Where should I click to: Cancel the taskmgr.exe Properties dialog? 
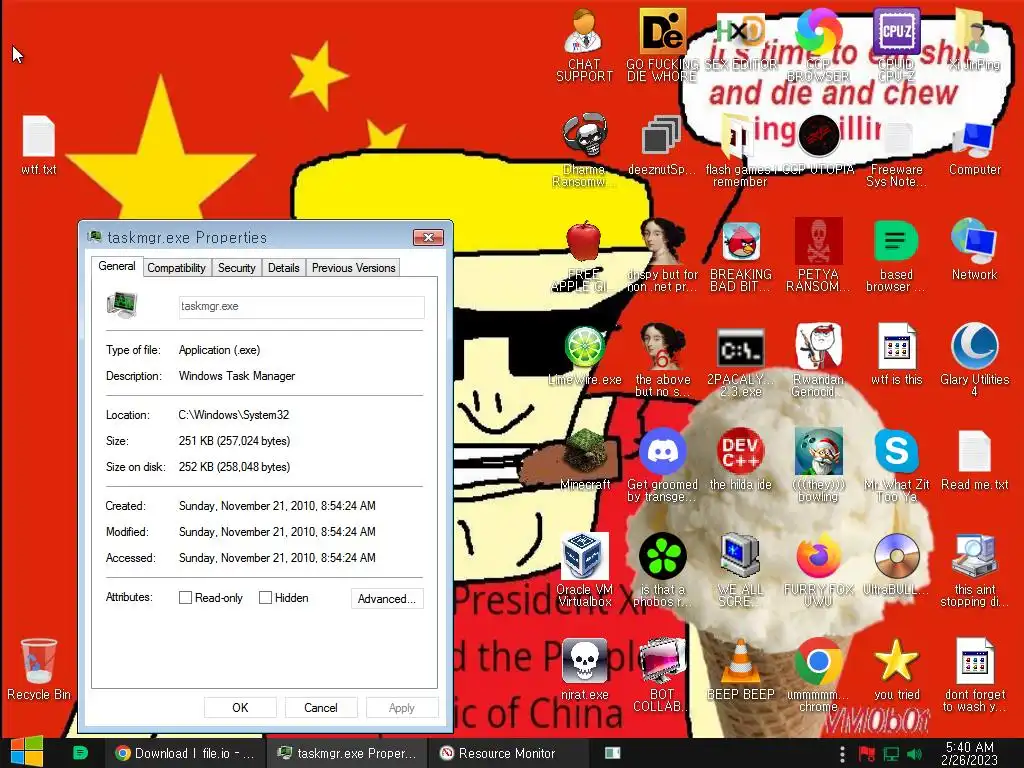pyautogui.click(x=321, y=708)
